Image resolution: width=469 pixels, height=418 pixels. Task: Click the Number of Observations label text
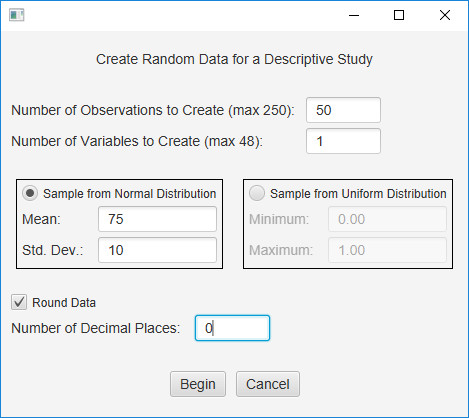tap(153, 110)
